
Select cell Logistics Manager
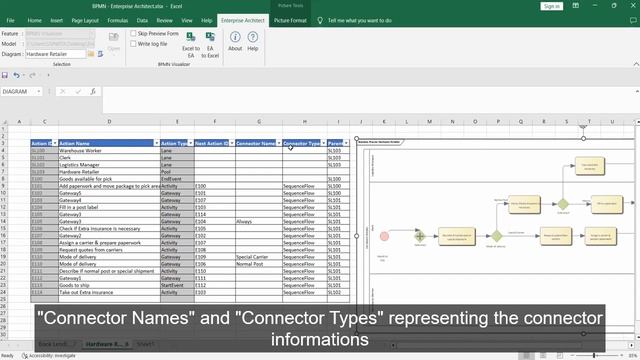109,165
